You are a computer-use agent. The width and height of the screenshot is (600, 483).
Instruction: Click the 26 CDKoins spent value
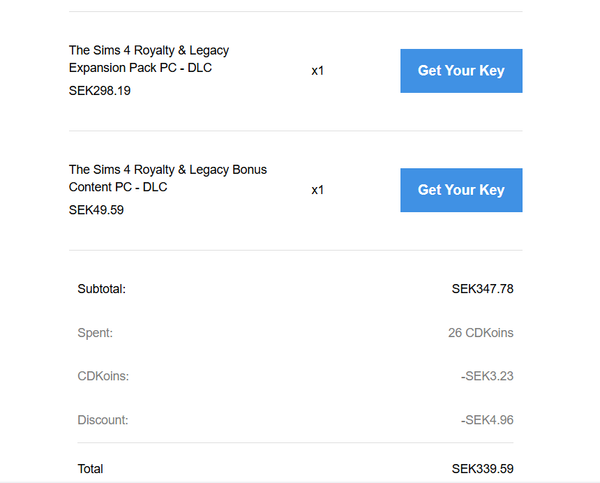click(x=480, y=332)
